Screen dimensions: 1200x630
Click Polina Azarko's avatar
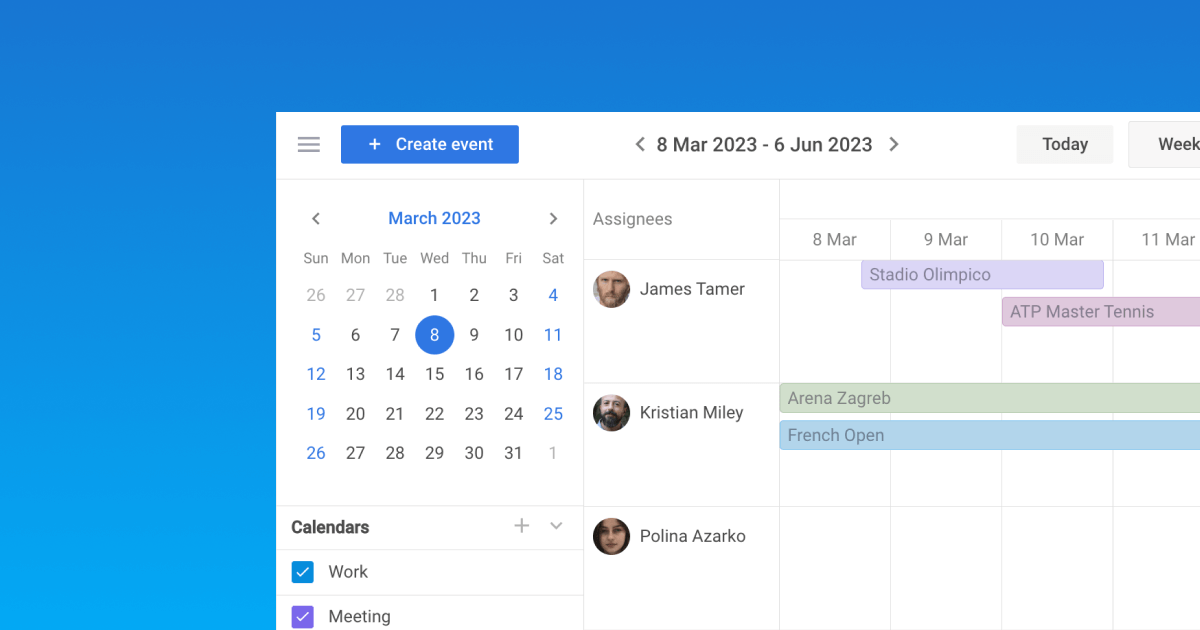click(x=611, y=536)
